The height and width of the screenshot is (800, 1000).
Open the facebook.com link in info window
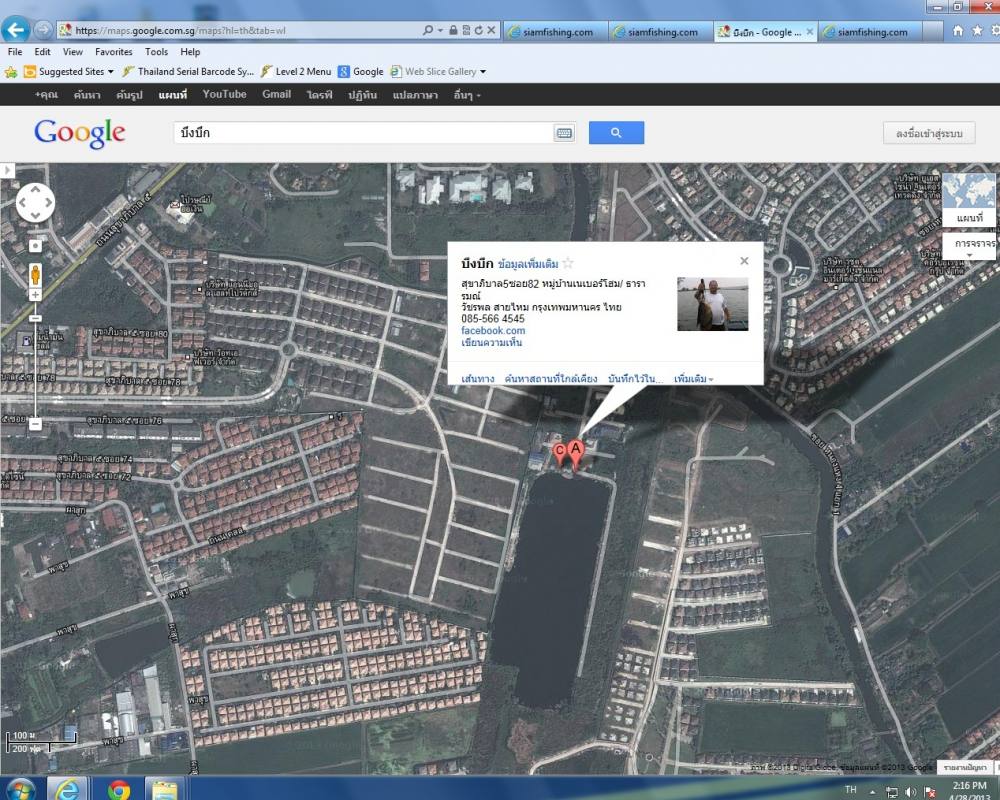tap(493, 330)
